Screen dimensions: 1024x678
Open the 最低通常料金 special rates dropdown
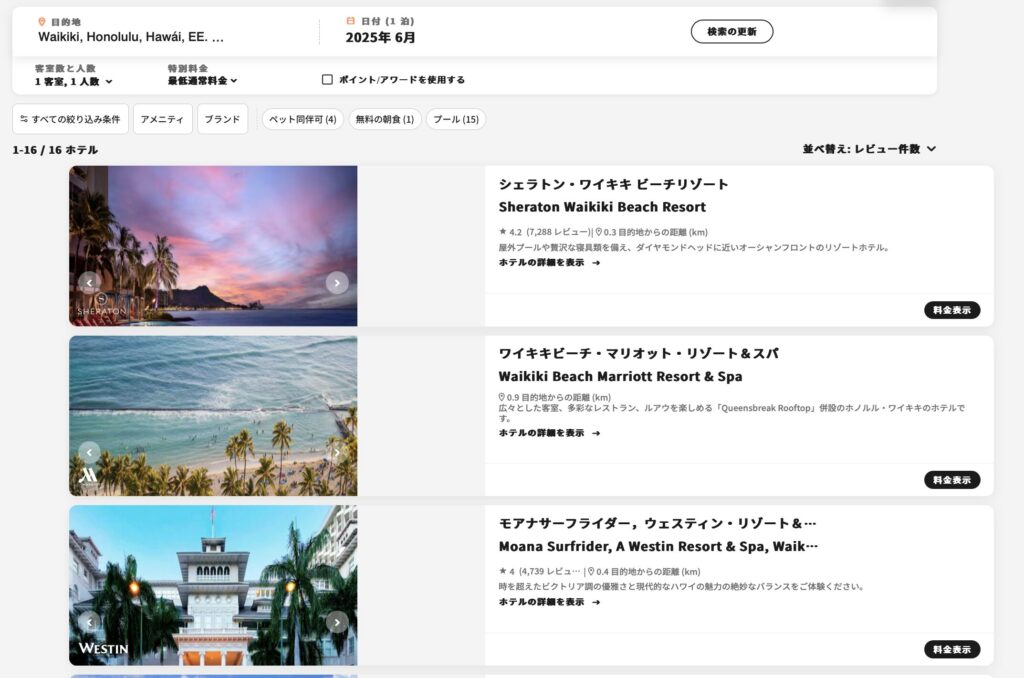[x=202, y=81]
